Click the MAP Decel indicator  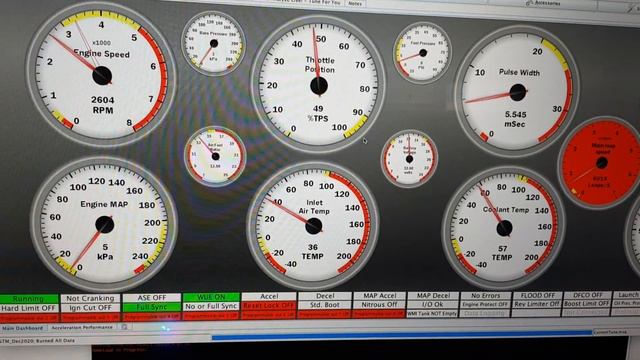point(433,296)
